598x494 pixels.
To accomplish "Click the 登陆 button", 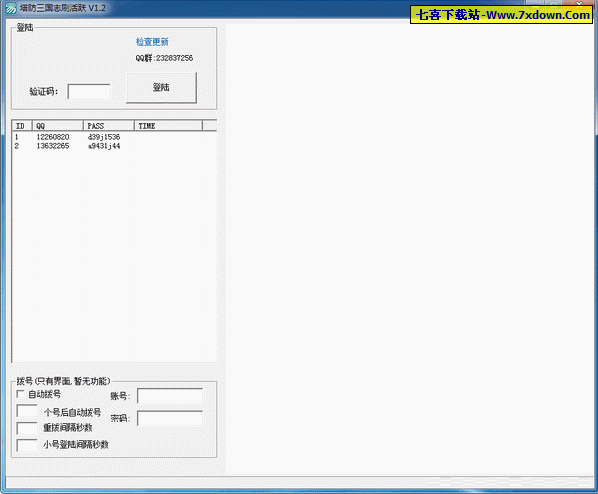I will (x=161, y=87).
